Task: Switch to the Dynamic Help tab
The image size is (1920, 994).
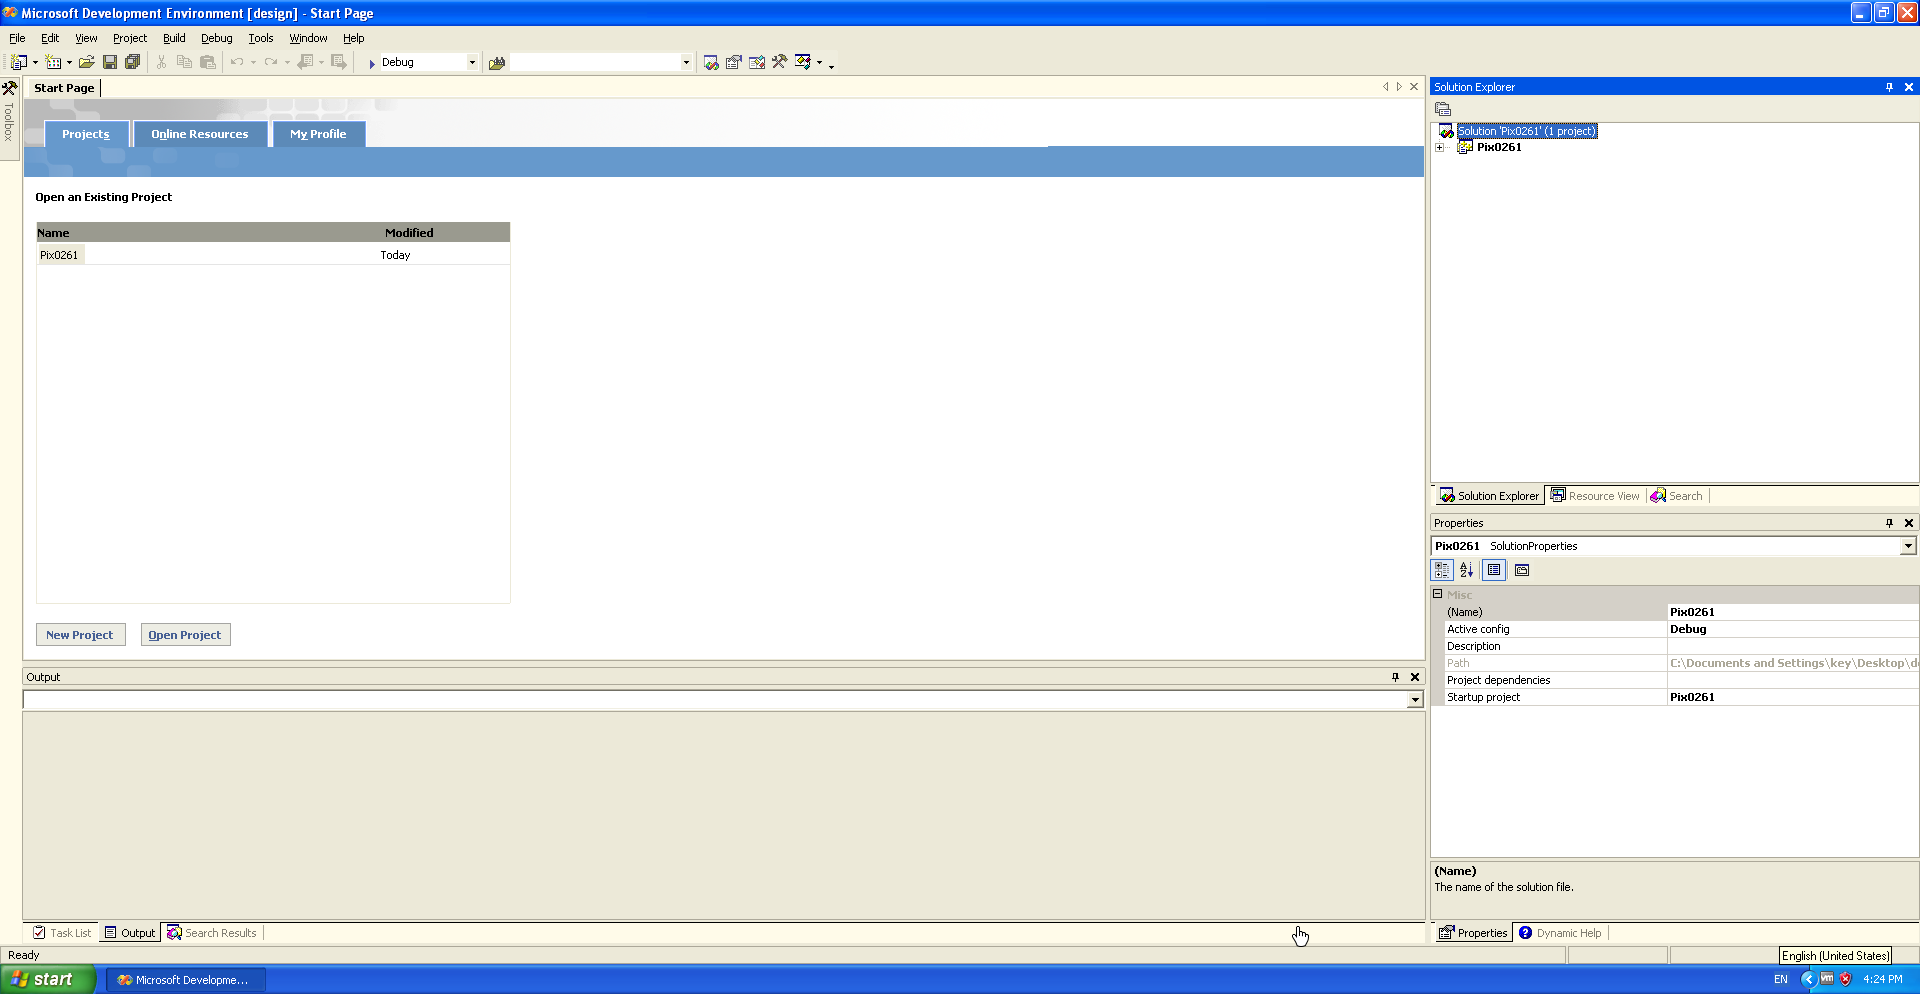Action: point(1560,933)
